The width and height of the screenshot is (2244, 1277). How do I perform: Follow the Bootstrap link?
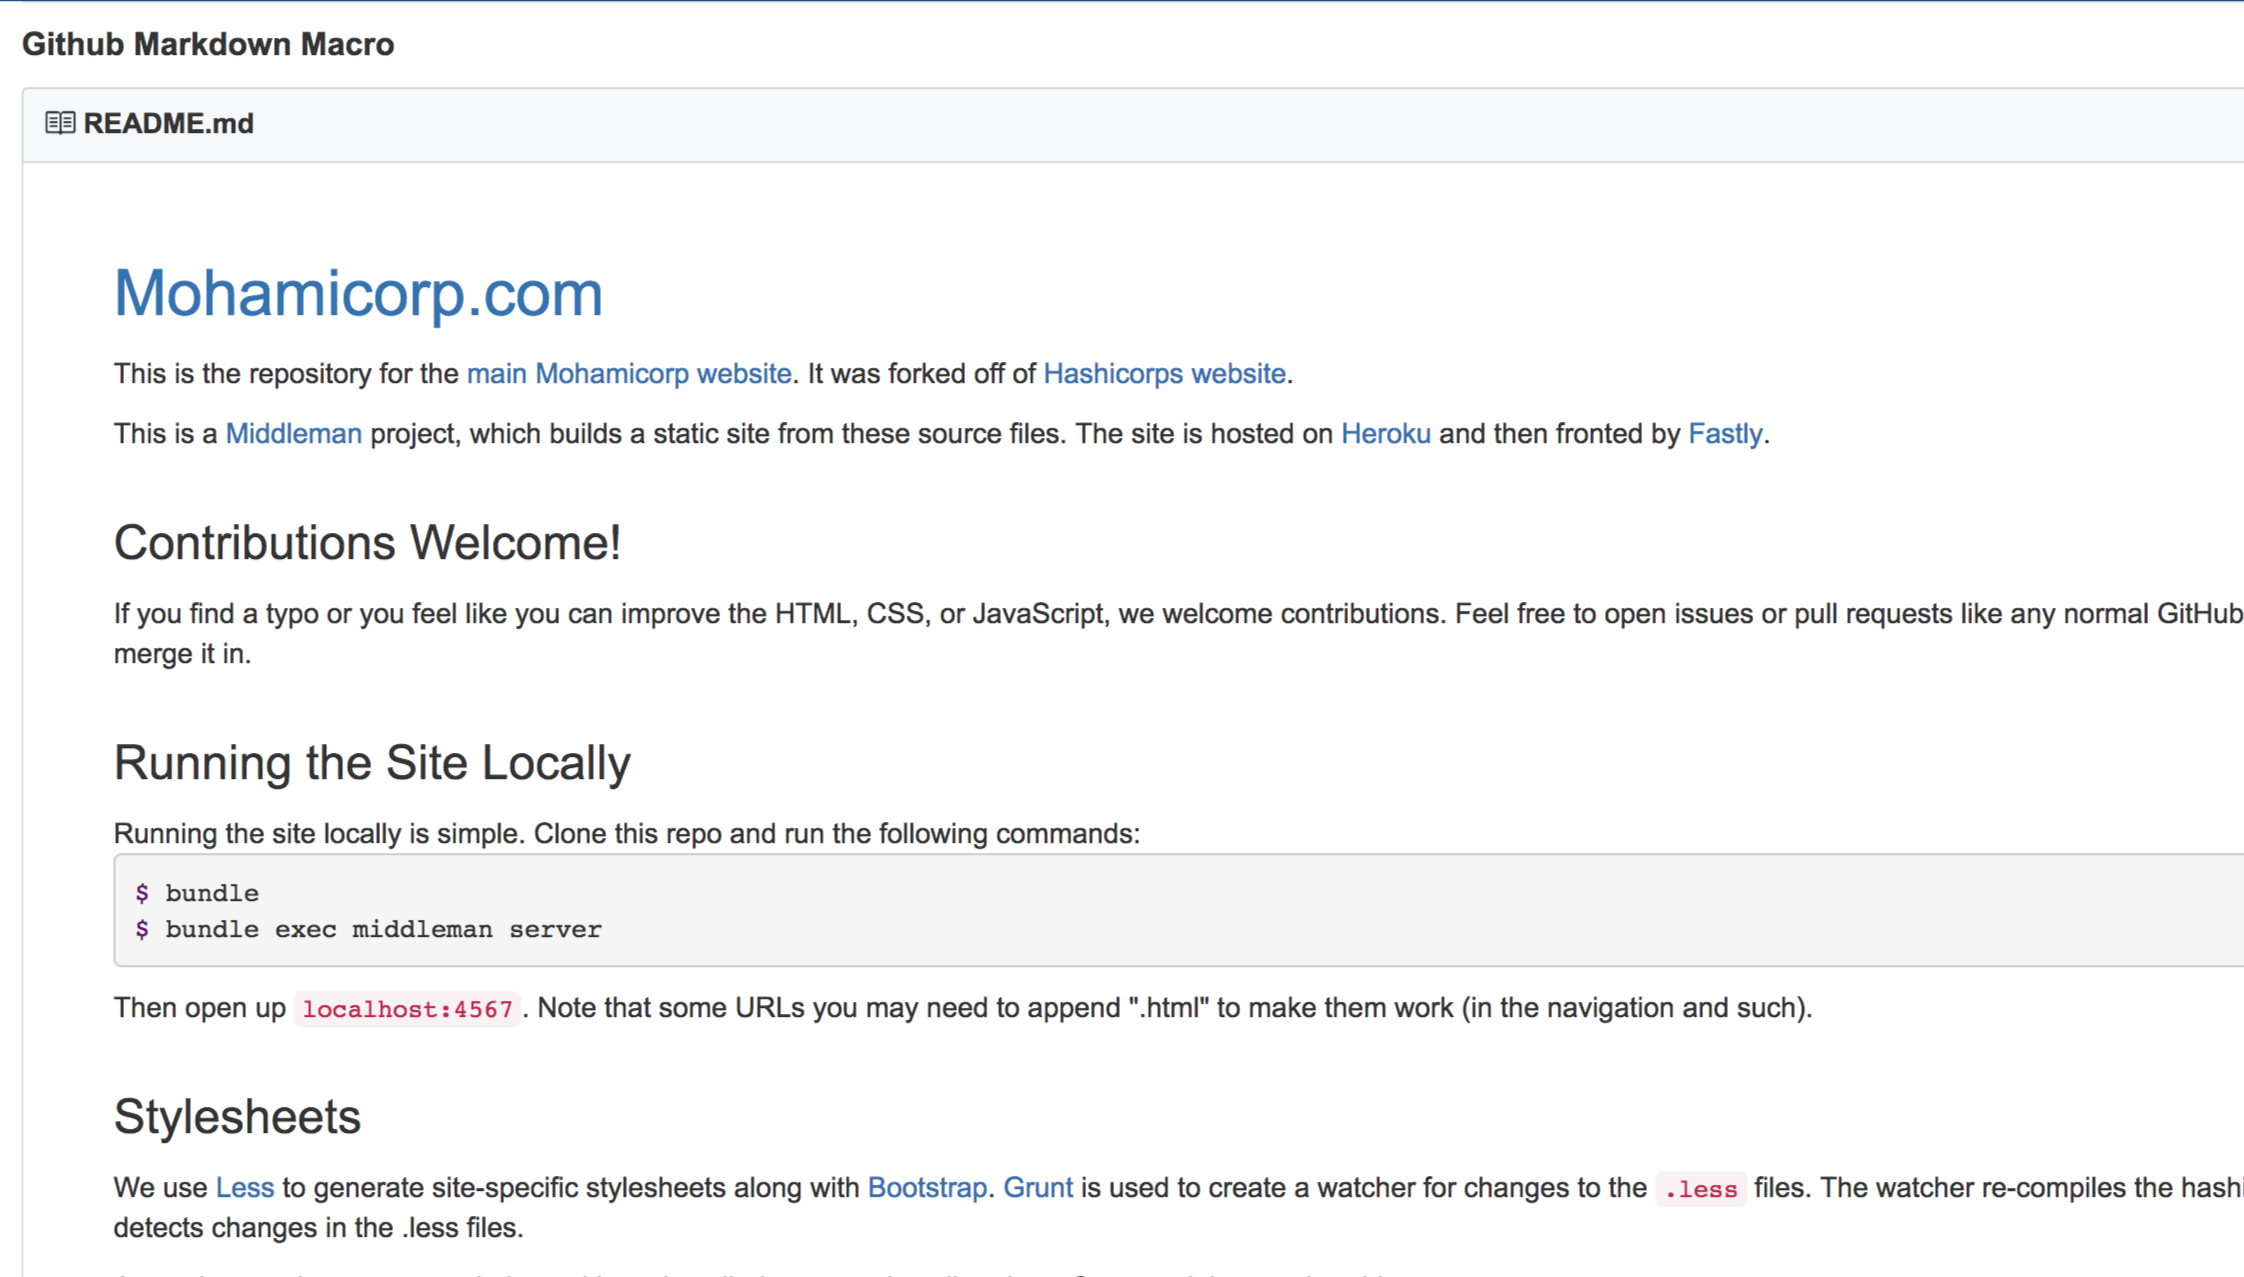click(x=926, y=1188)
